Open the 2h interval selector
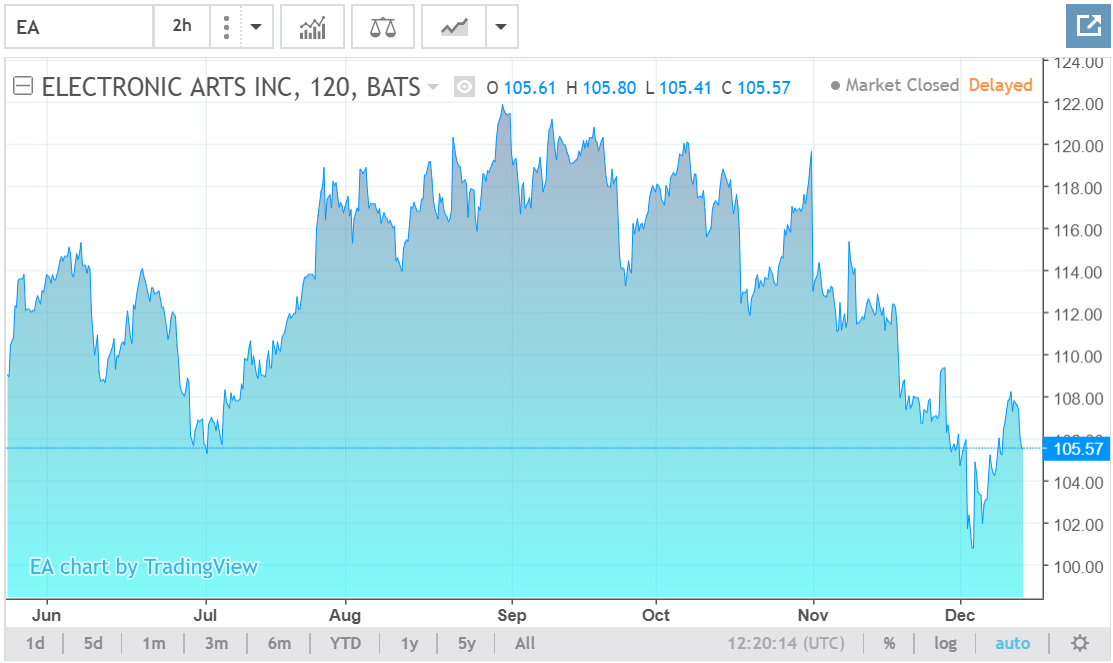The image size is (1113, 663). coord(182,27)
